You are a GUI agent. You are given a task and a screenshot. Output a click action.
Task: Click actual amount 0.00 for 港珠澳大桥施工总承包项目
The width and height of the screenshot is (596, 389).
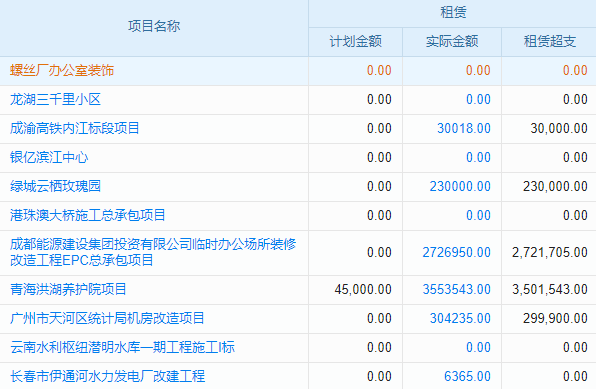pos(478,215)
